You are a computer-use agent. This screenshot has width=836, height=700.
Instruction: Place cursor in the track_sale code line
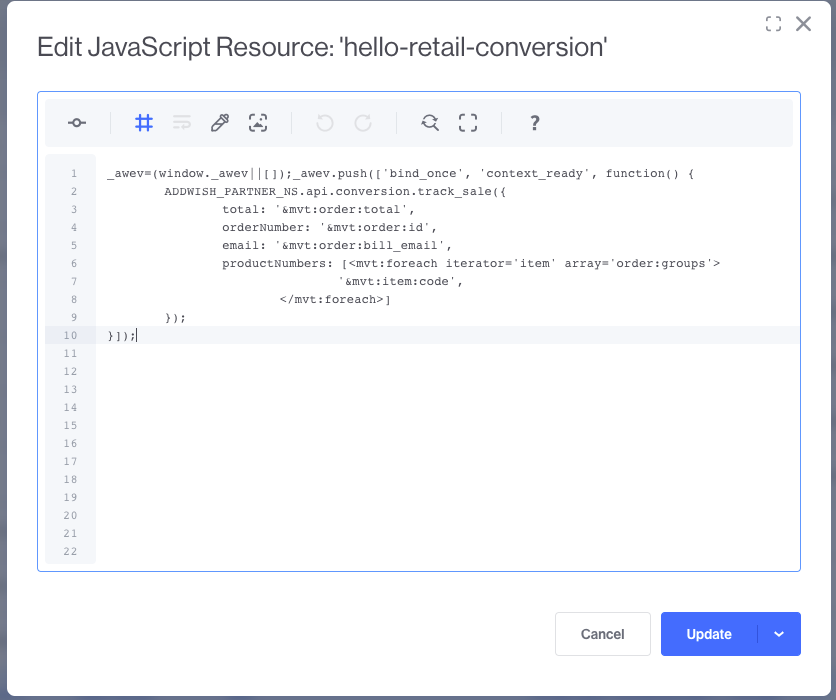[335, 191]
